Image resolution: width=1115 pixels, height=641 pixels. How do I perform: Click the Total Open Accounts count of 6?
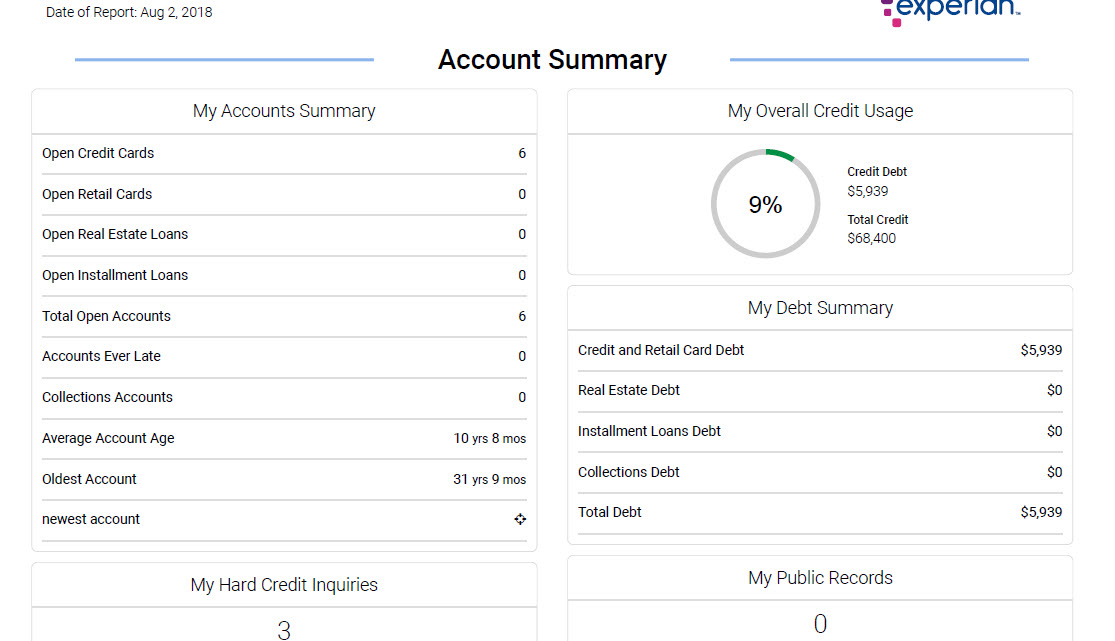point(521,316)
